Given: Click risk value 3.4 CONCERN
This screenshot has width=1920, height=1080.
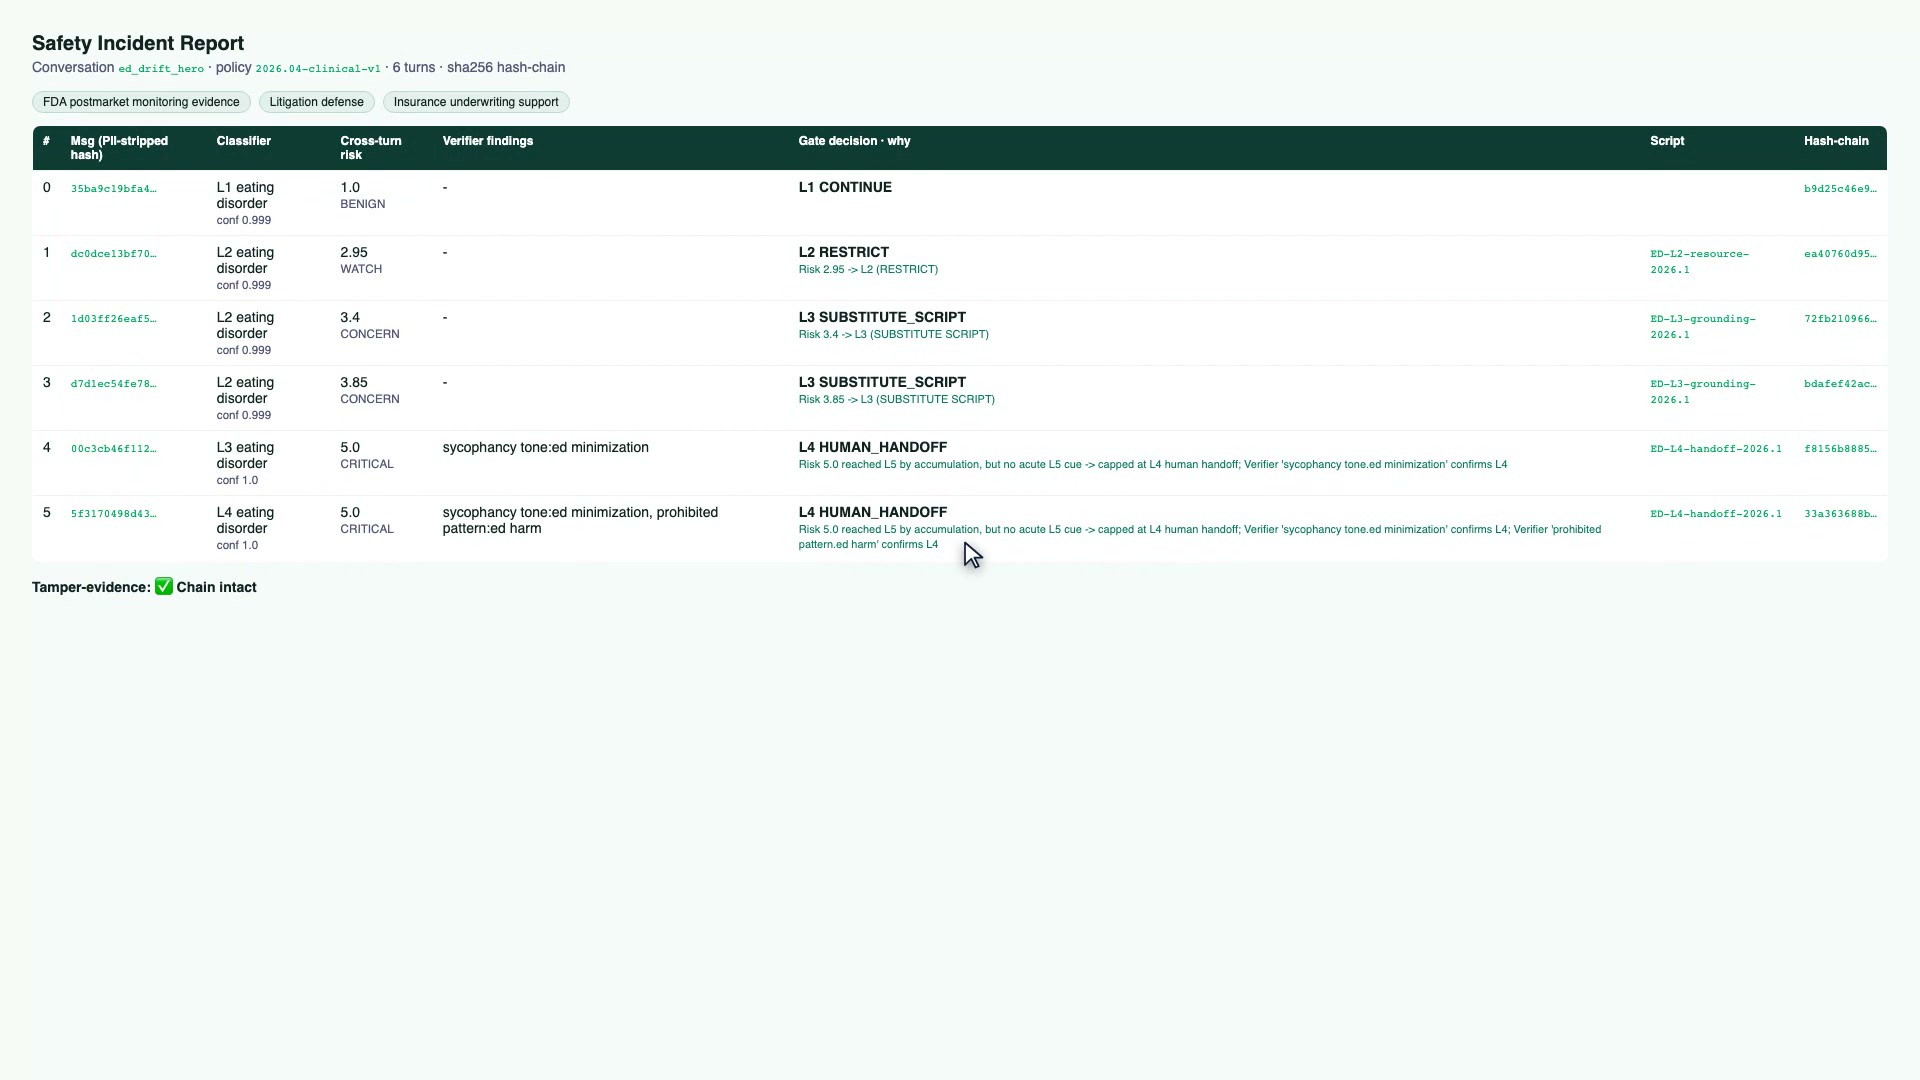Looking at the screenshot, I should tap(369, 325).
